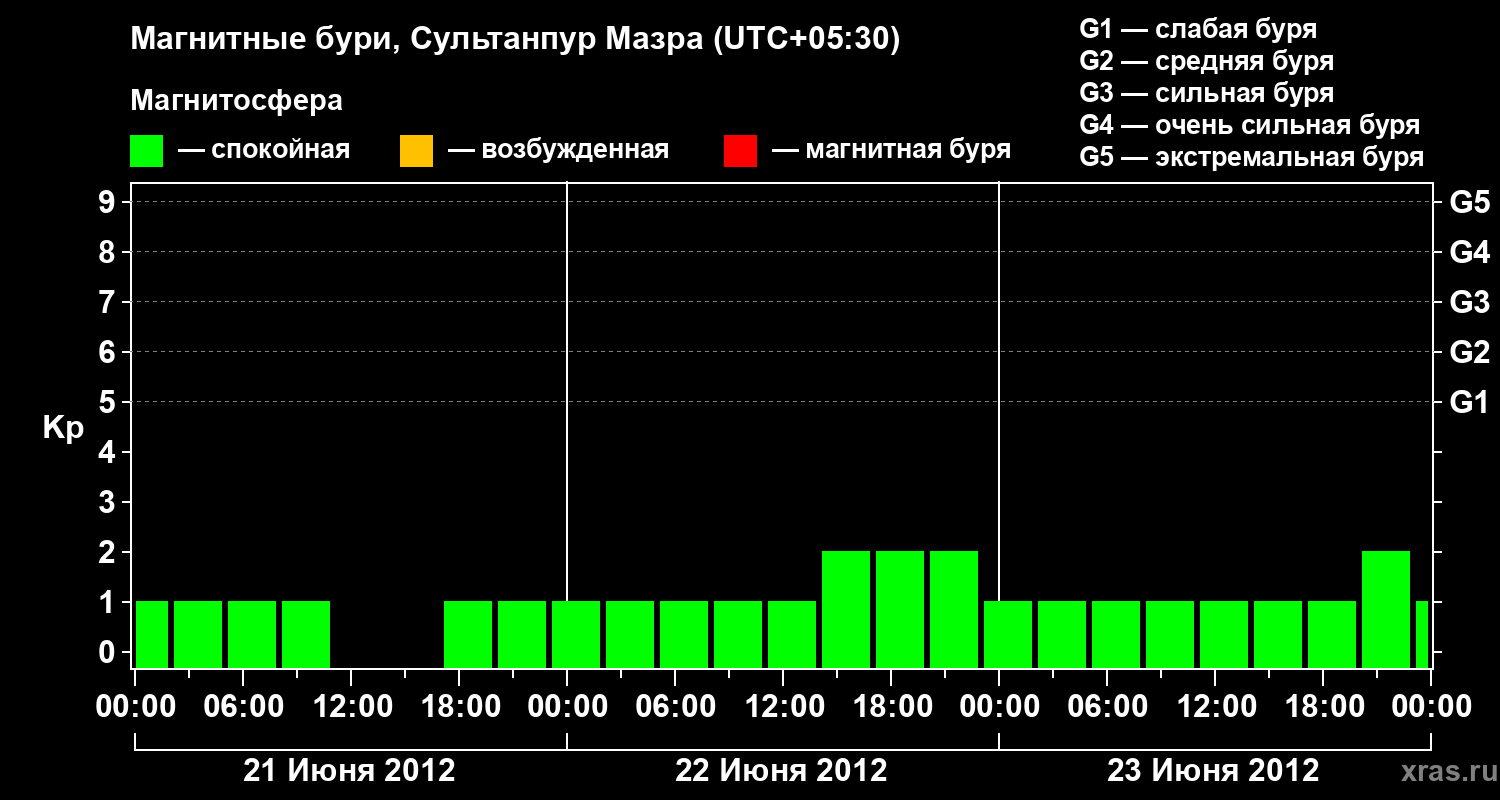Click the bar above 06:00 on 23 Июня
The height and width of the screenshot is (800, 1500).
tap(1116, 634)
